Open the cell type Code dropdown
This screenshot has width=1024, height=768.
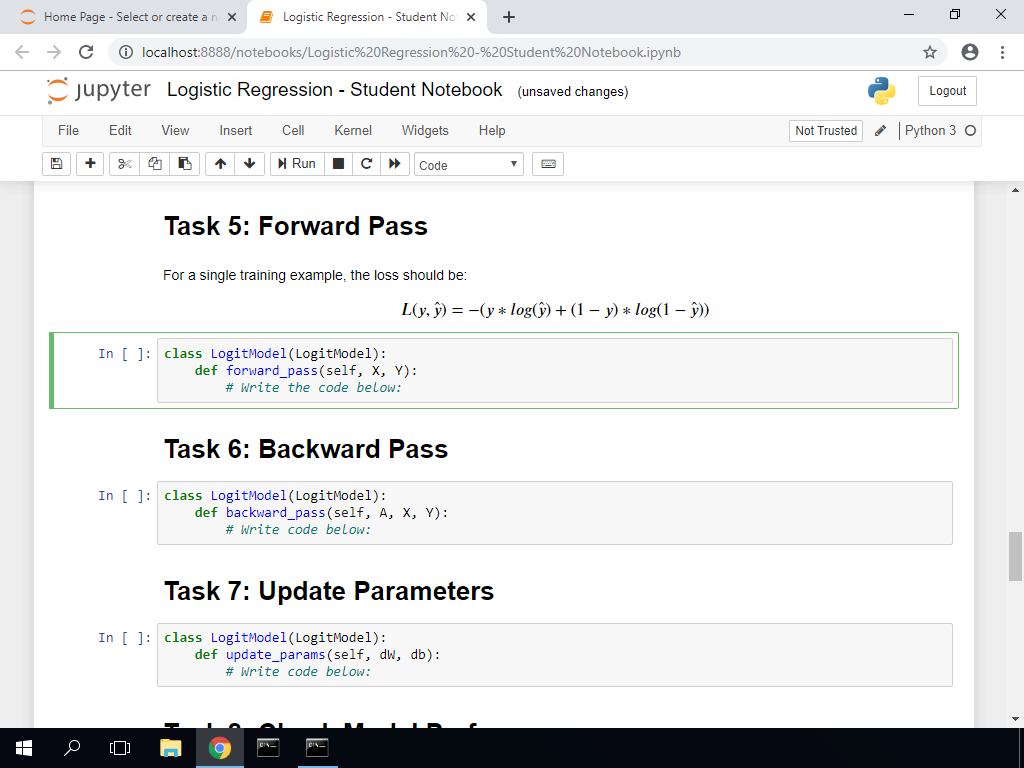click(x=468, y=165)
